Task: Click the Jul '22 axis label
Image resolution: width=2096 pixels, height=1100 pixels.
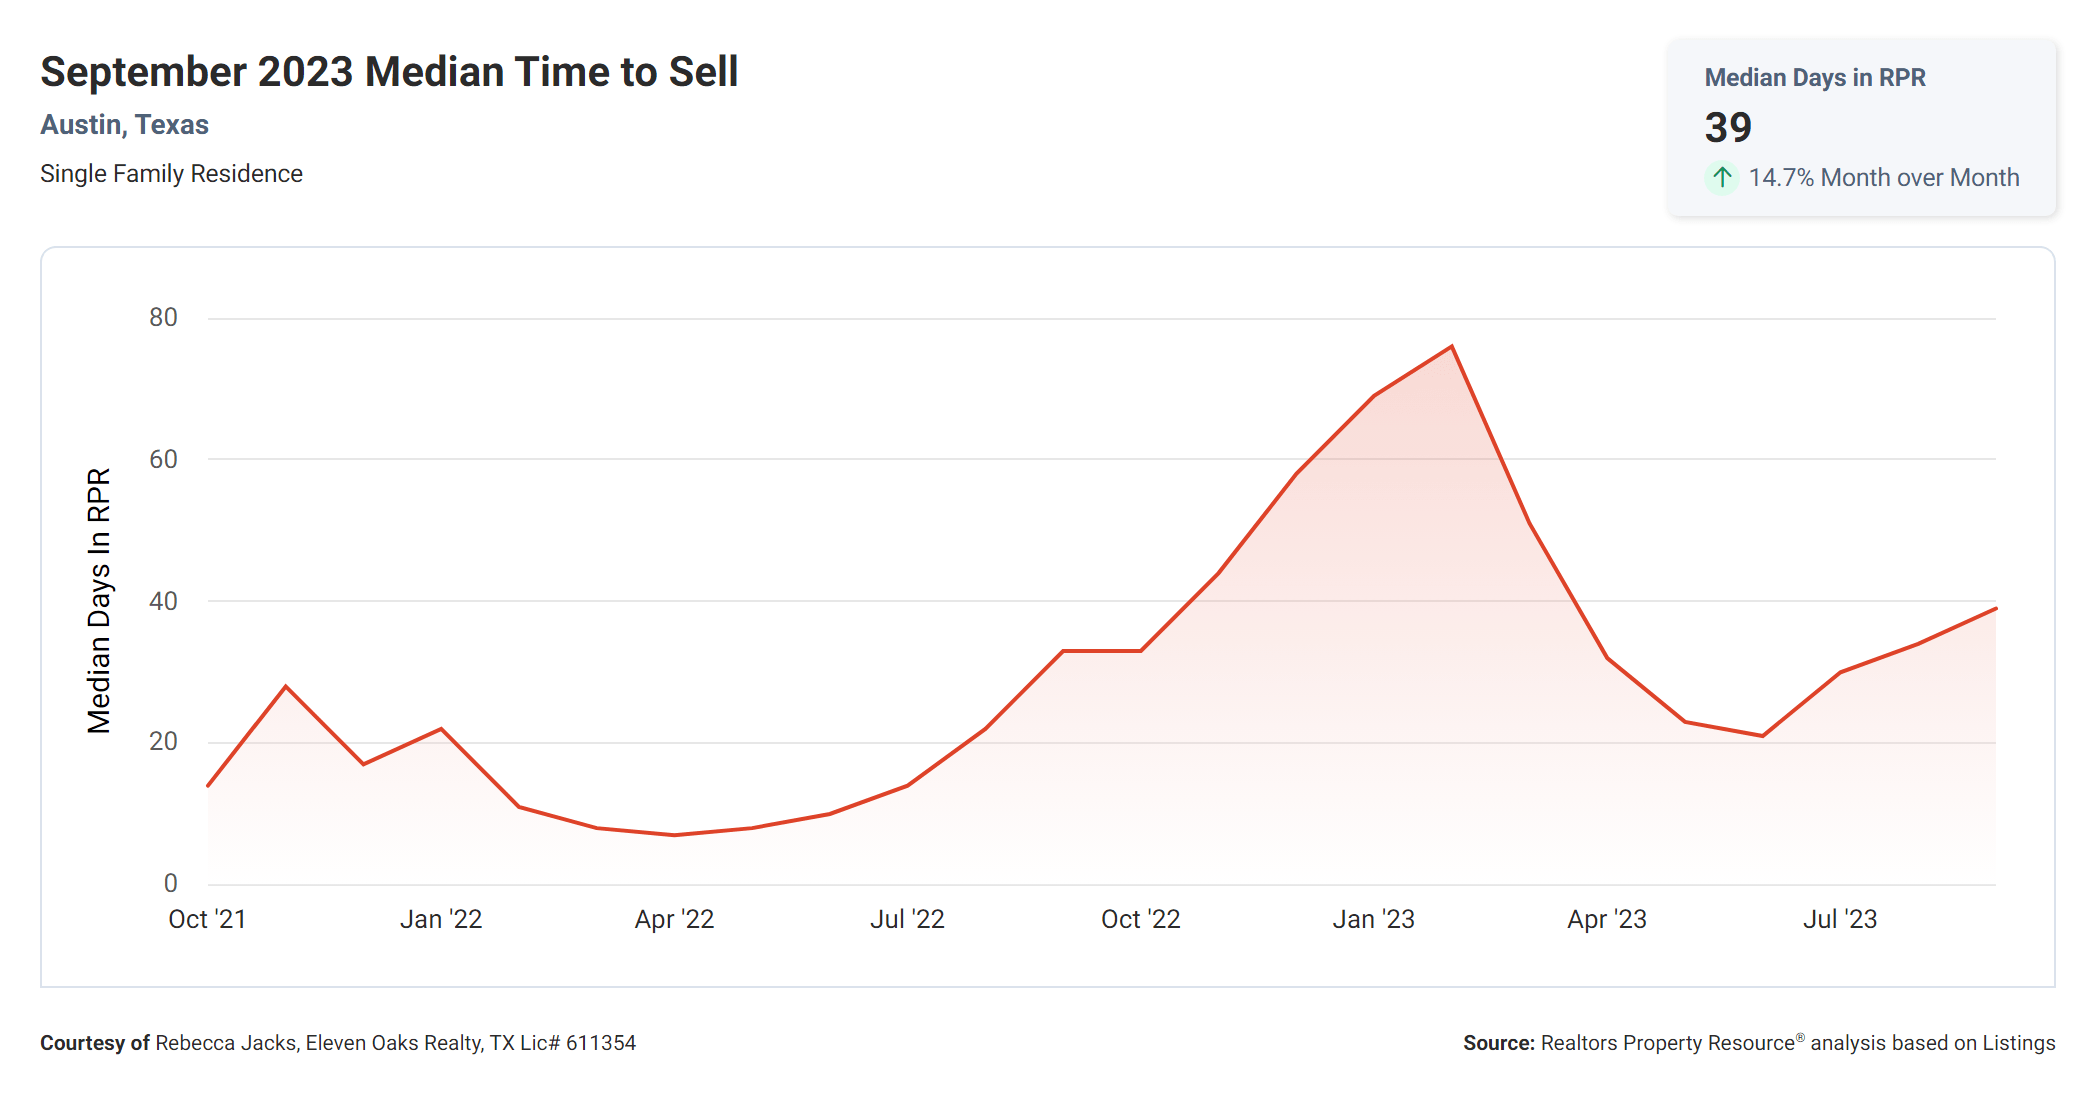Action: tap(907, 919)
